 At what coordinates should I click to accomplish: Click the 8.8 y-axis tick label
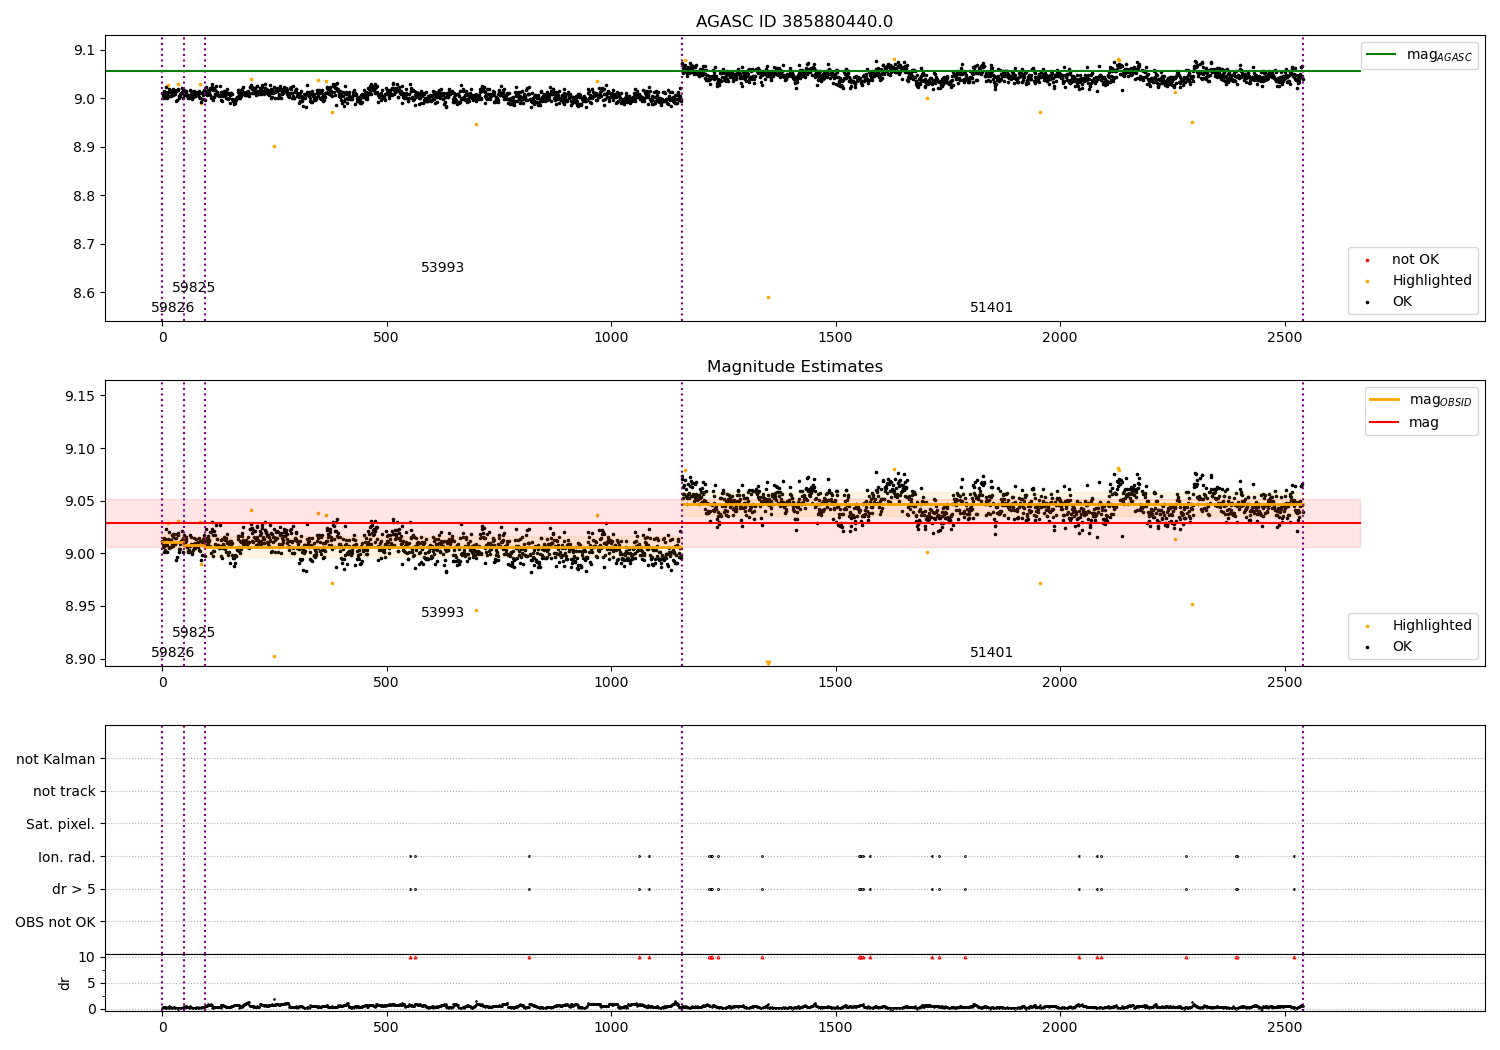pyautogui.click(x=84, y=196)
